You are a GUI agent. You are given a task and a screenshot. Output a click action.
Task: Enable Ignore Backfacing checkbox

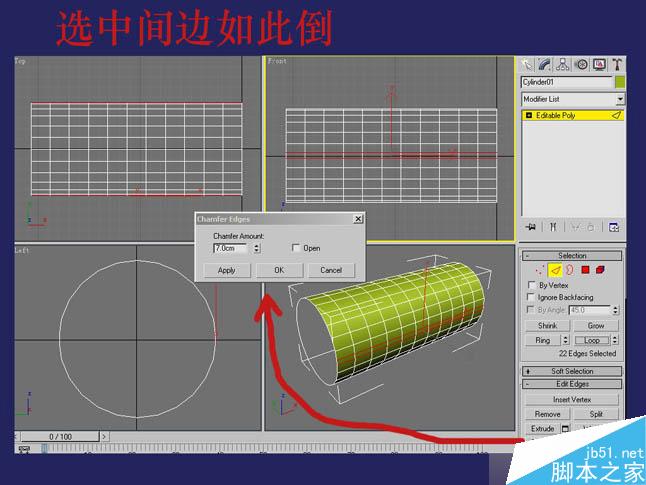531,297
